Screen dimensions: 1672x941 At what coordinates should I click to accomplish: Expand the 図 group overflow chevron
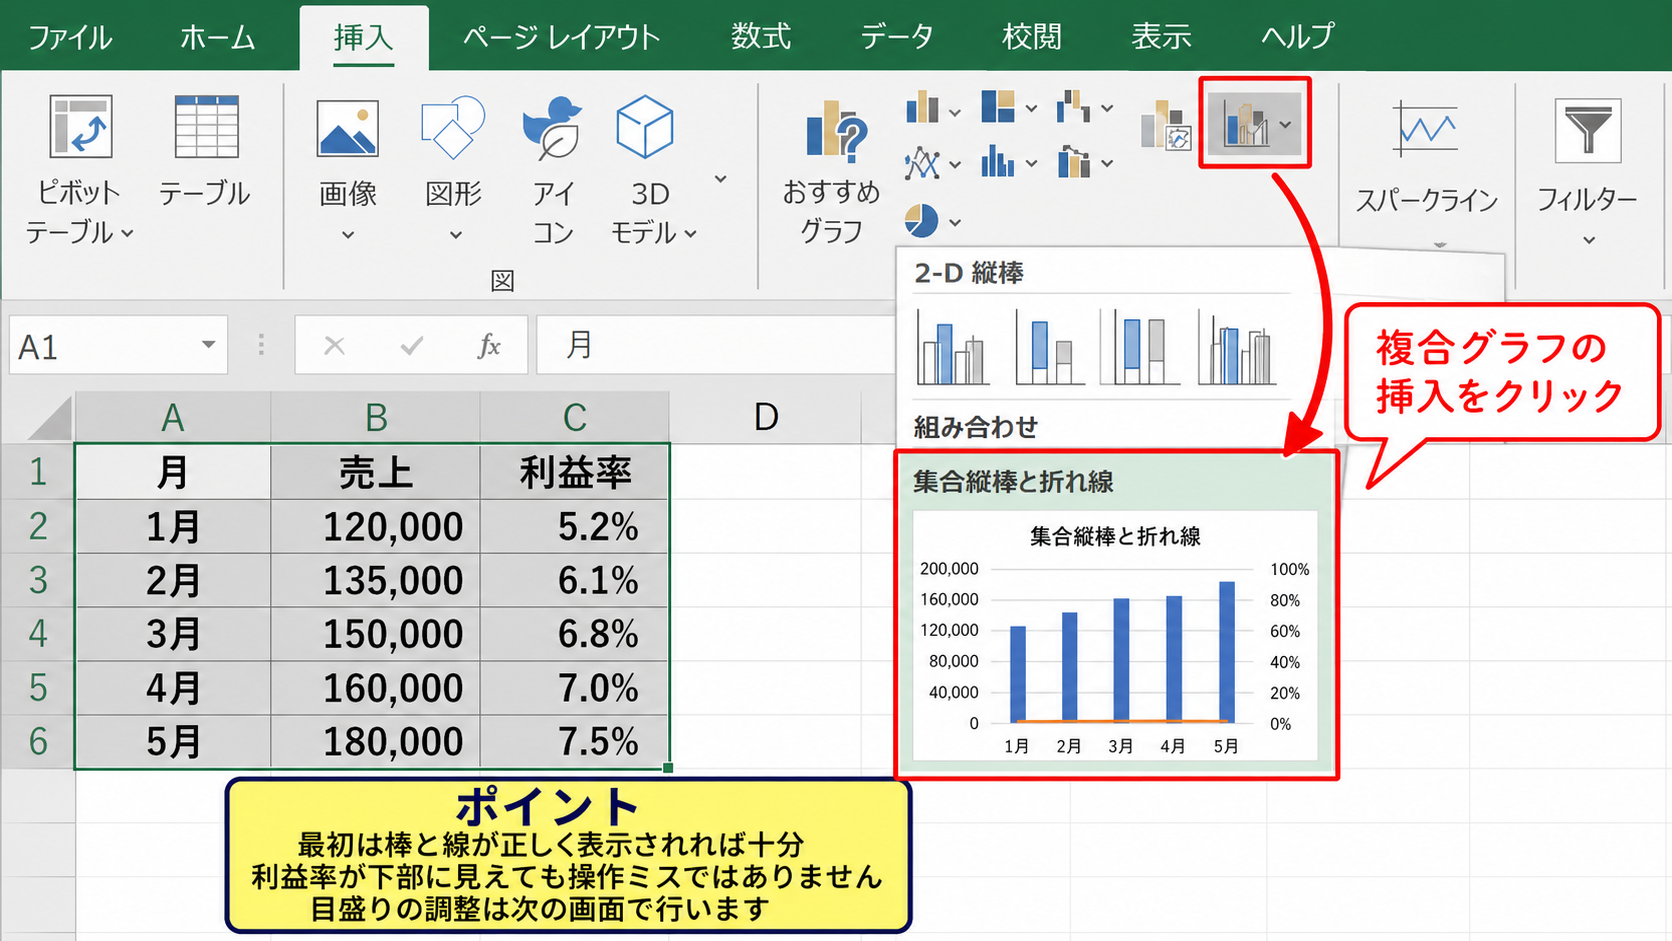[x=720, y=179]
